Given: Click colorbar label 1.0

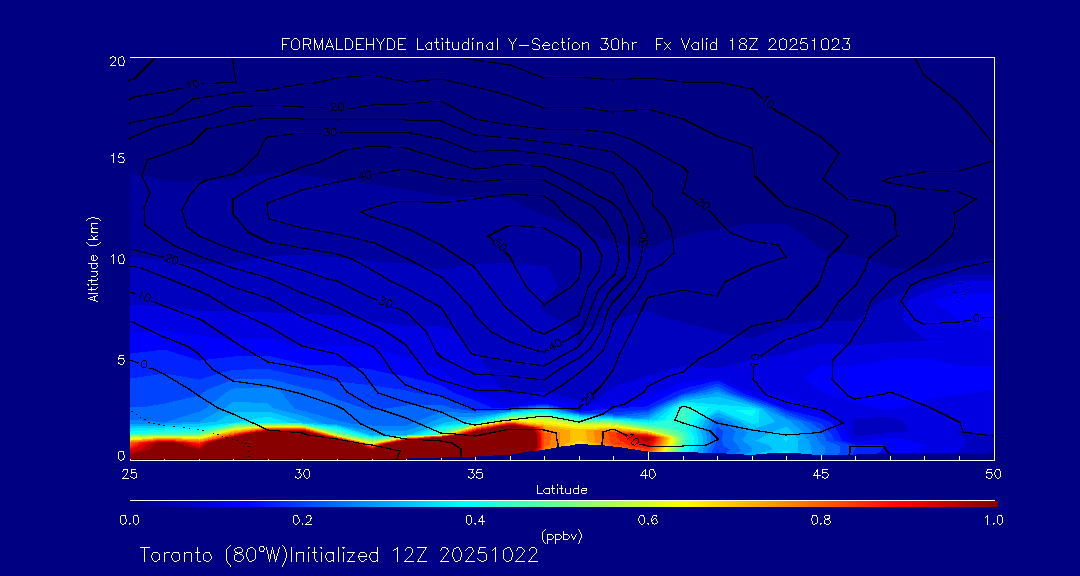Looking at the screenshot, I should [x=994, y=520].
